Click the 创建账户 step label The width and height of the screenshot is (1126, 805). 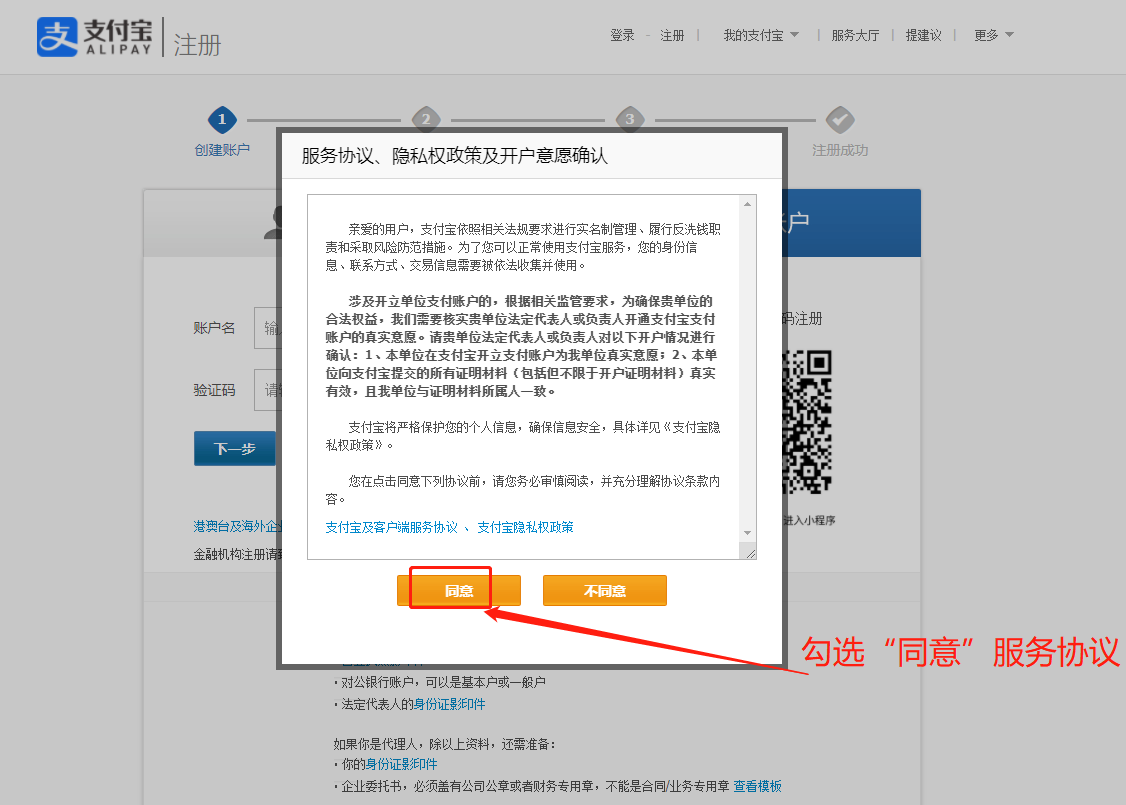pyautogui.click(x=222, y=150)
